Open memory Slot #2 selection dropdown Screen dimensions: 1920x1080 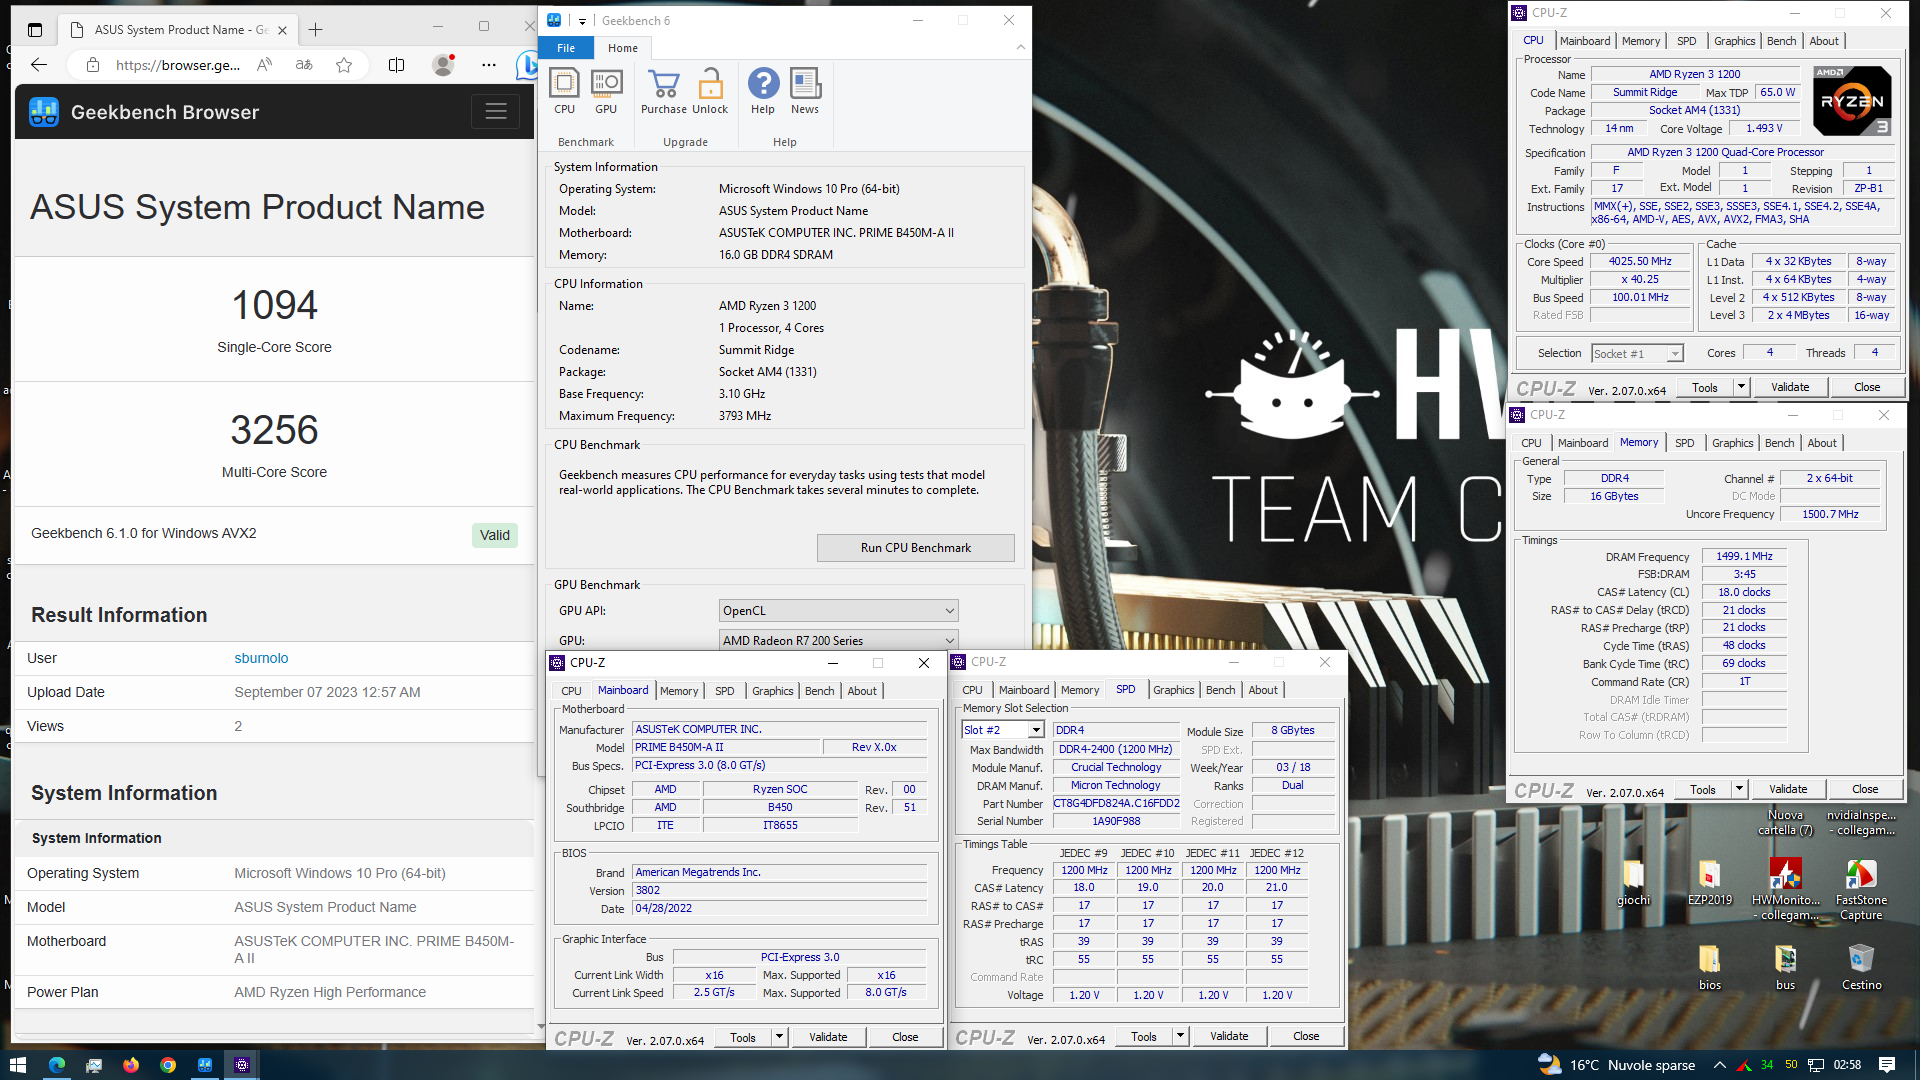click(1003, 730)
